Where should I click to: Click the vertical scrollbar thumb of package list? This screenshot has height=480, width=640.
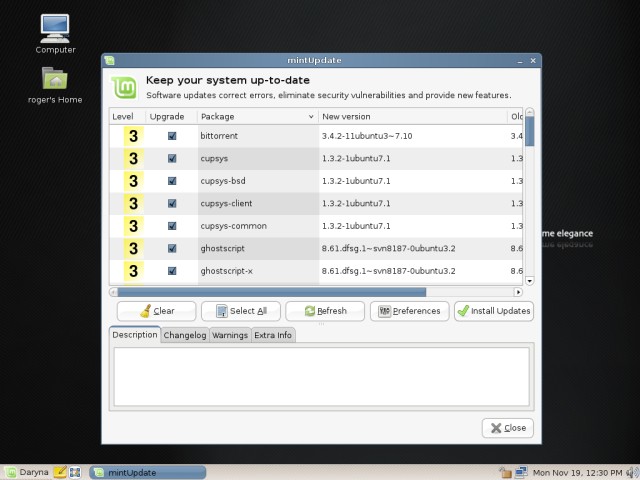(530, 131)
